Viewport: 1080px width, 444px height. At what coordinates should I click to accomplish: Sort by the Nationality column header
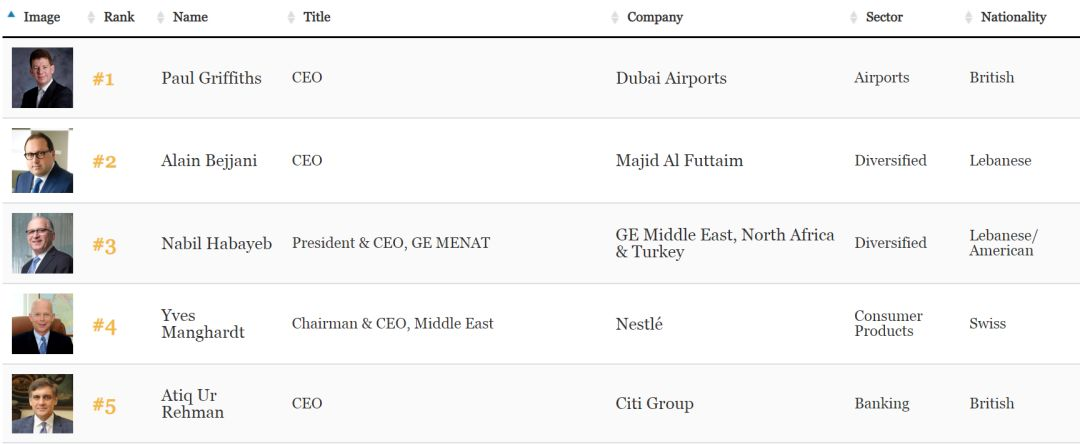click(1013, 17)
